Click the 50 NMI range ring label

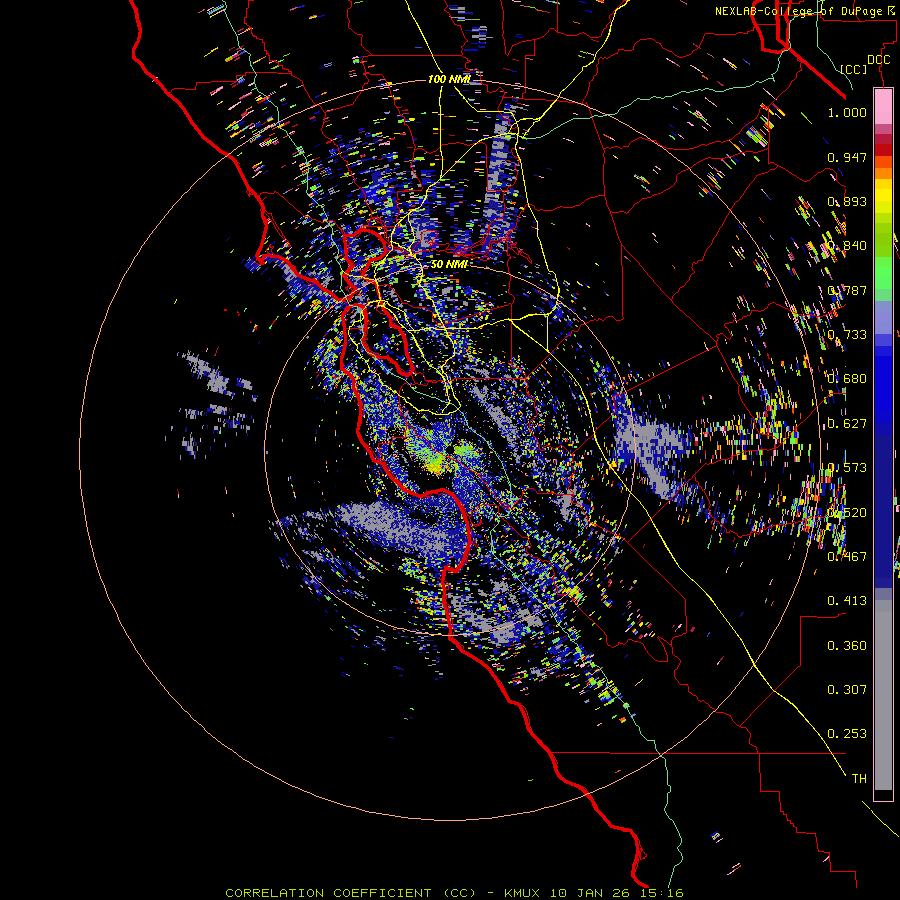click(x=449, y=264)
